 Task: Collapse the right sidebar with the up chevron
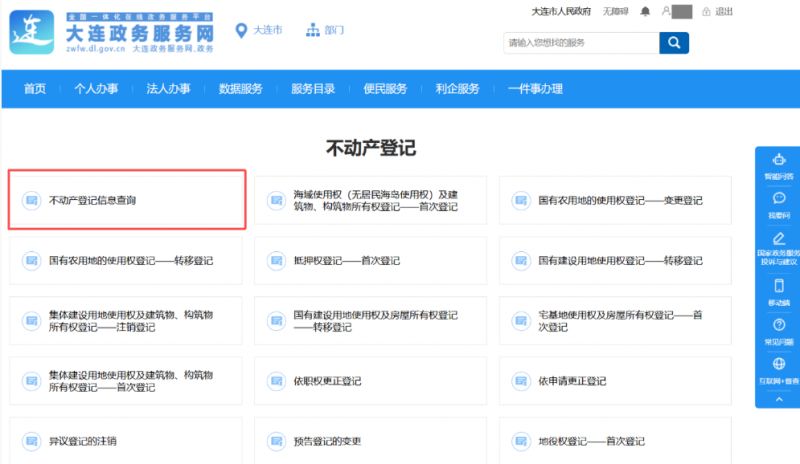pyautogui.click(x=779, y=399)
